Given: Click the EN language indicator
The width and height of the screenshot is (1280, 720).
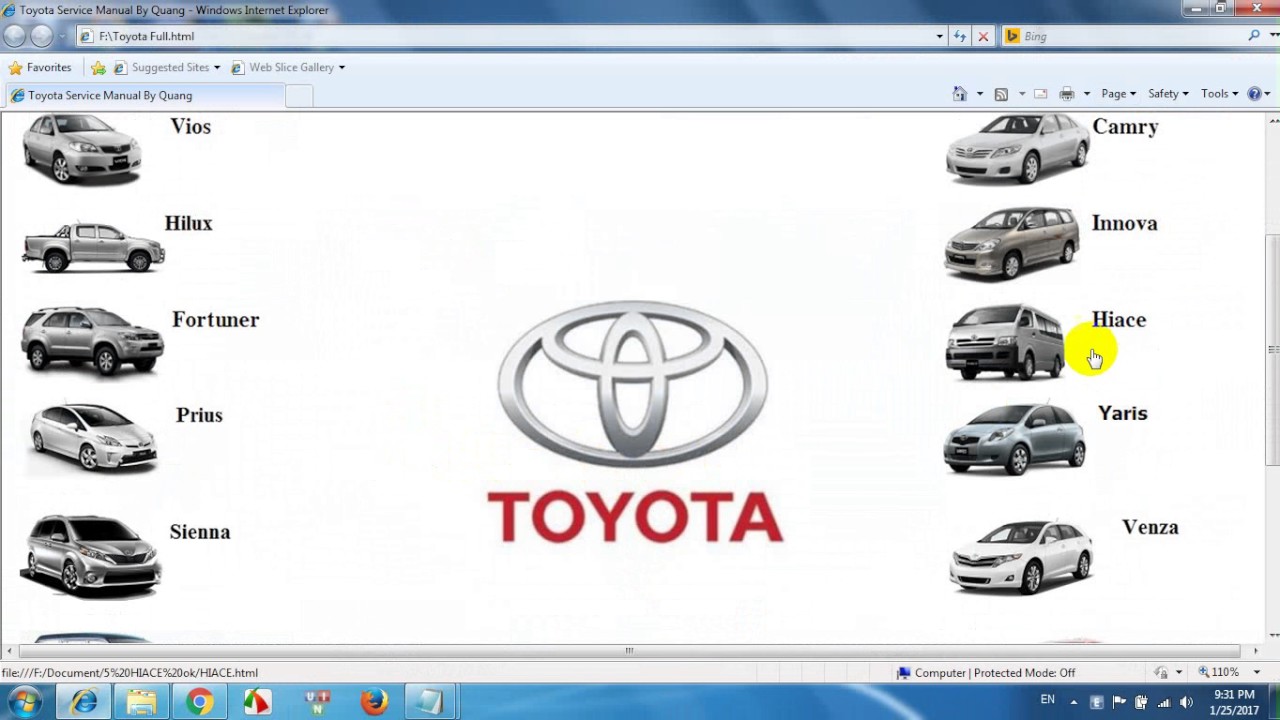Looking at the screenshot, I should (1047, 700).
